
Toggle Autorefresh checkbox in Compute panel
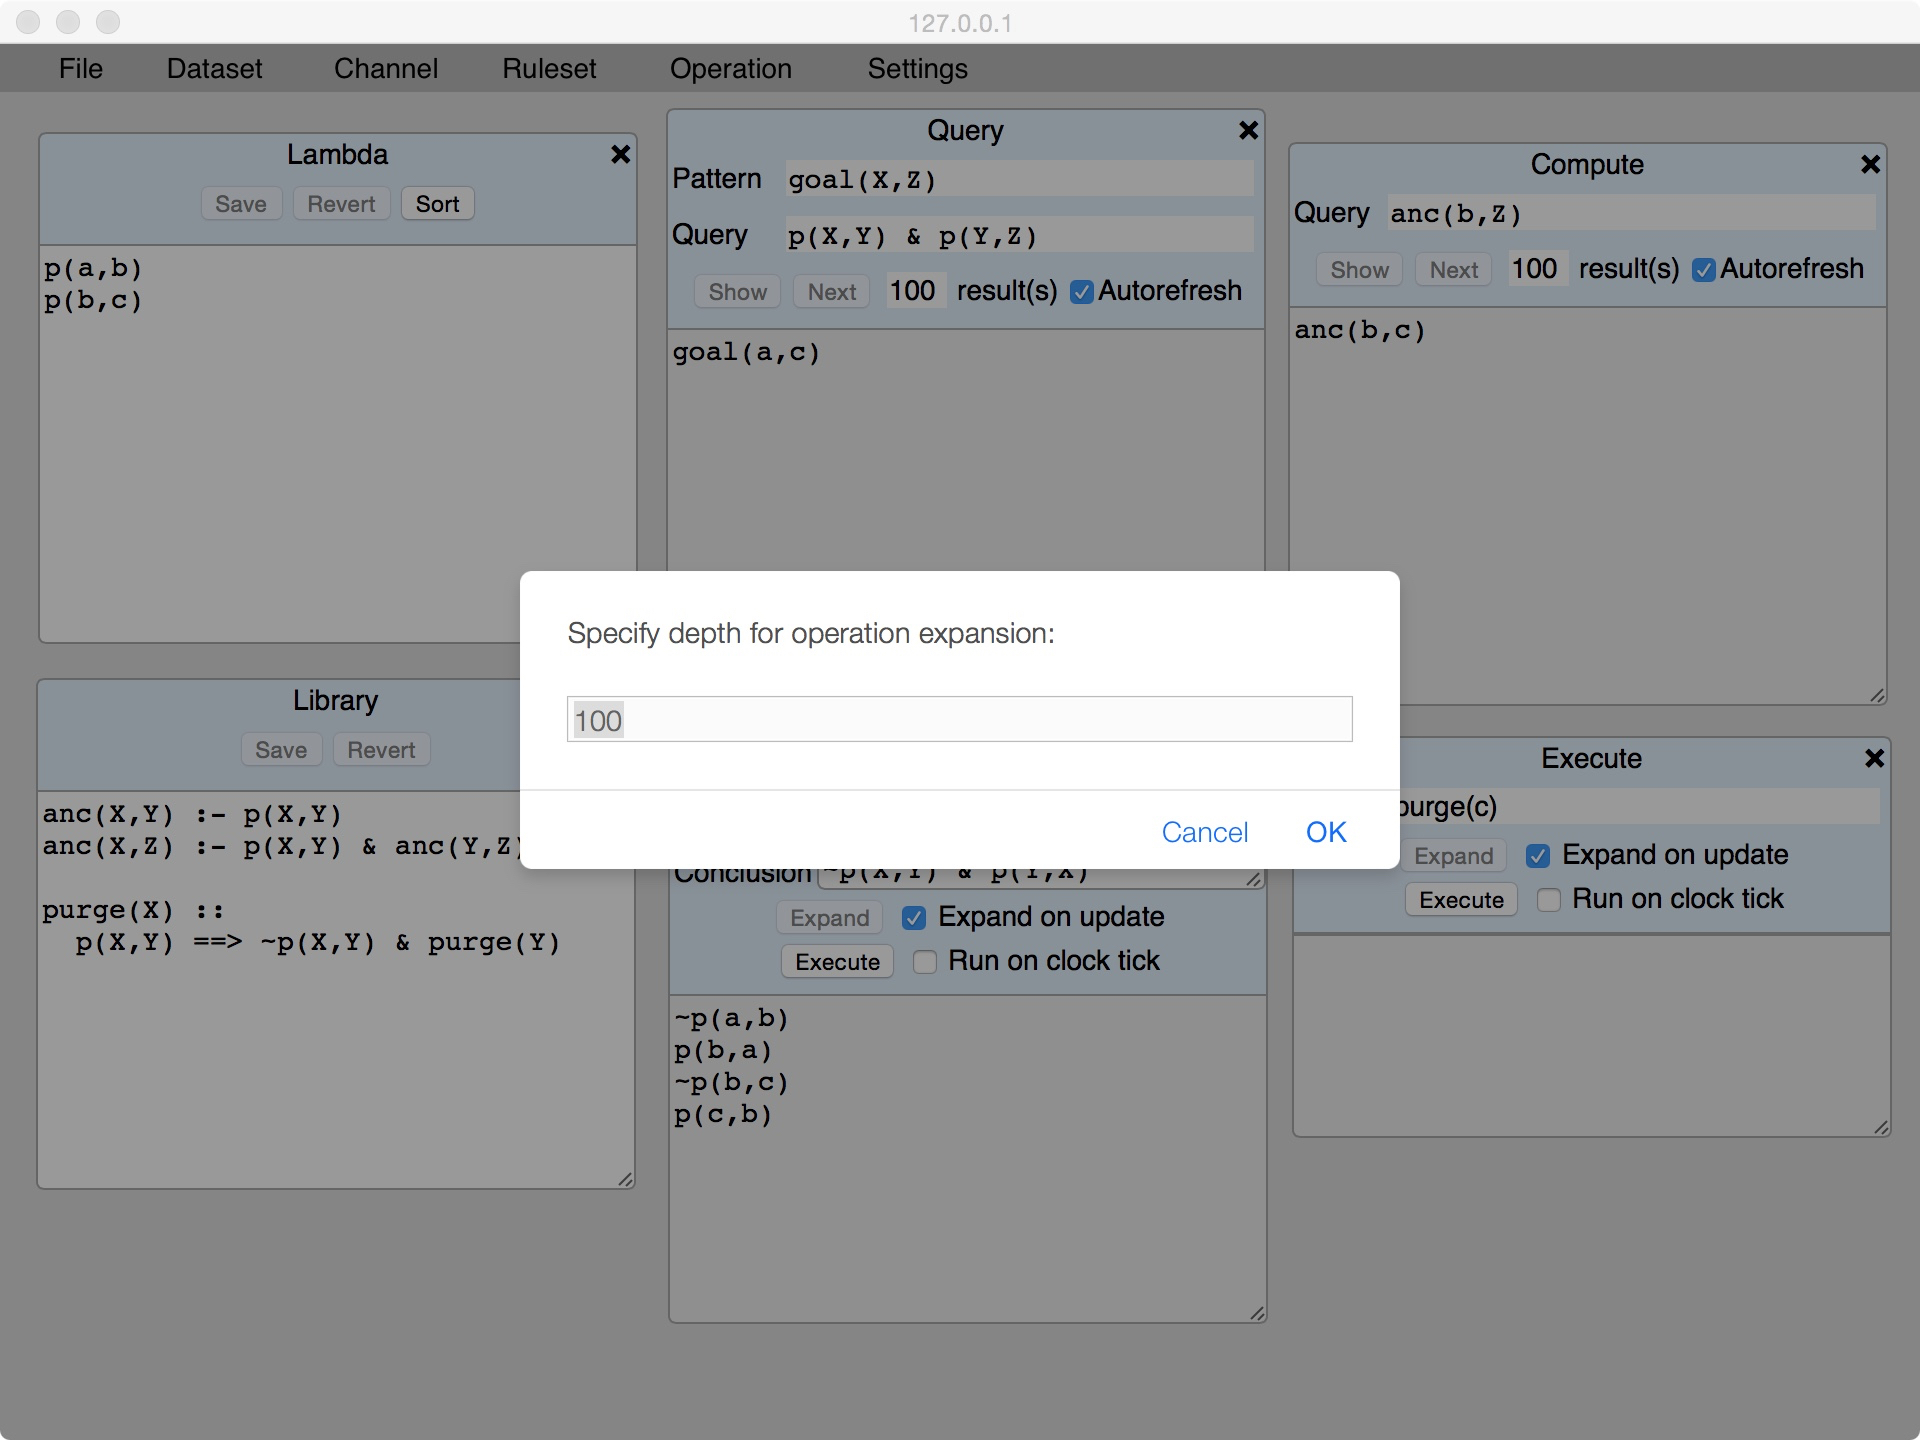1704,270
